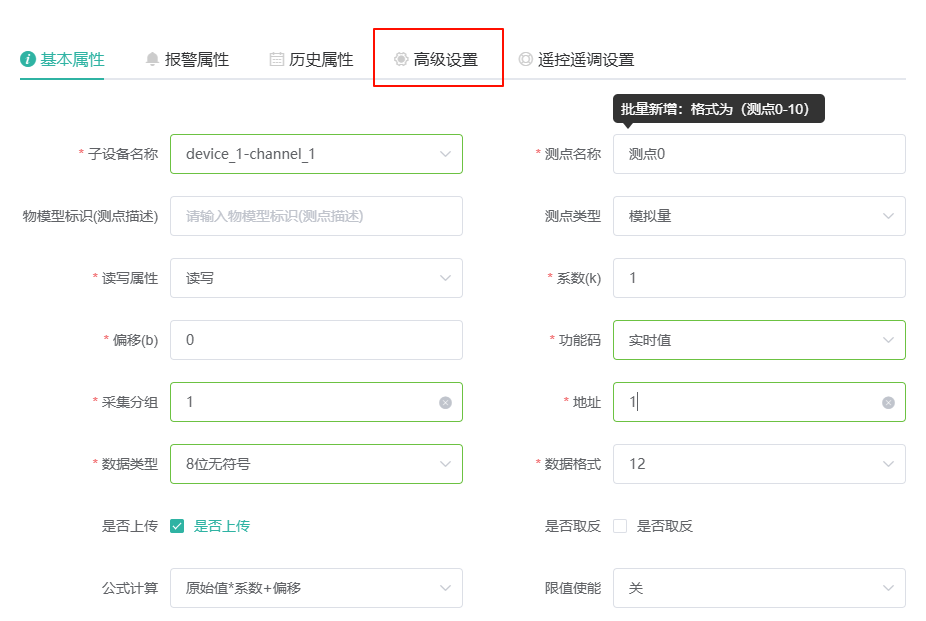Click the icon beside 遥控遥调设置
926x621 pixels.
[x=525, y=59]
